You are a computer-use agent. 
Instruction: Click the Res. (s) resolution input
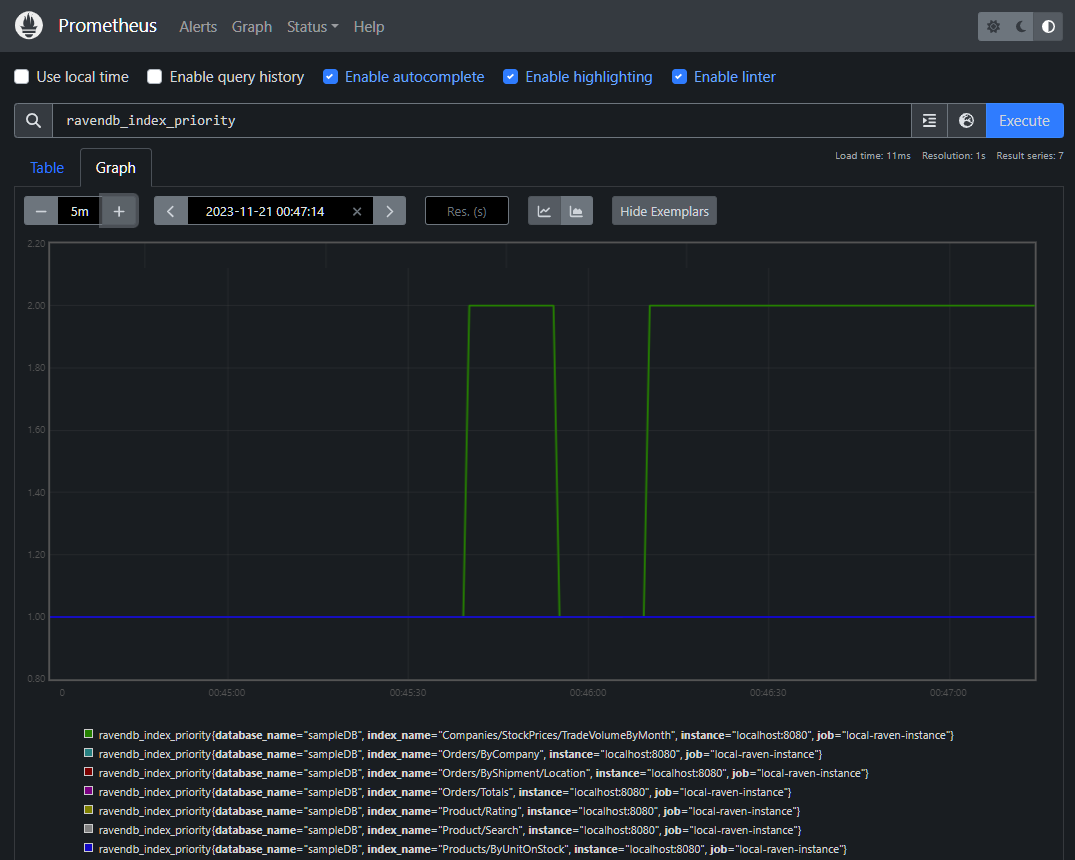coord(467,211)
